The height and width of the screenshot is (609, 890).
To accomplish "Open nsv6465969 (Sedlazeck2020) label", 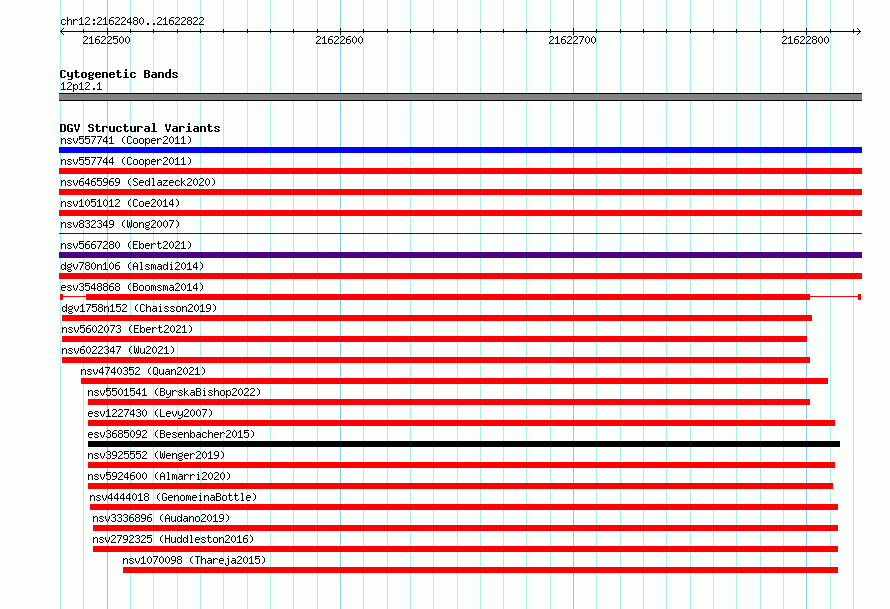I will pyautogui.click(x=138, y=182).
